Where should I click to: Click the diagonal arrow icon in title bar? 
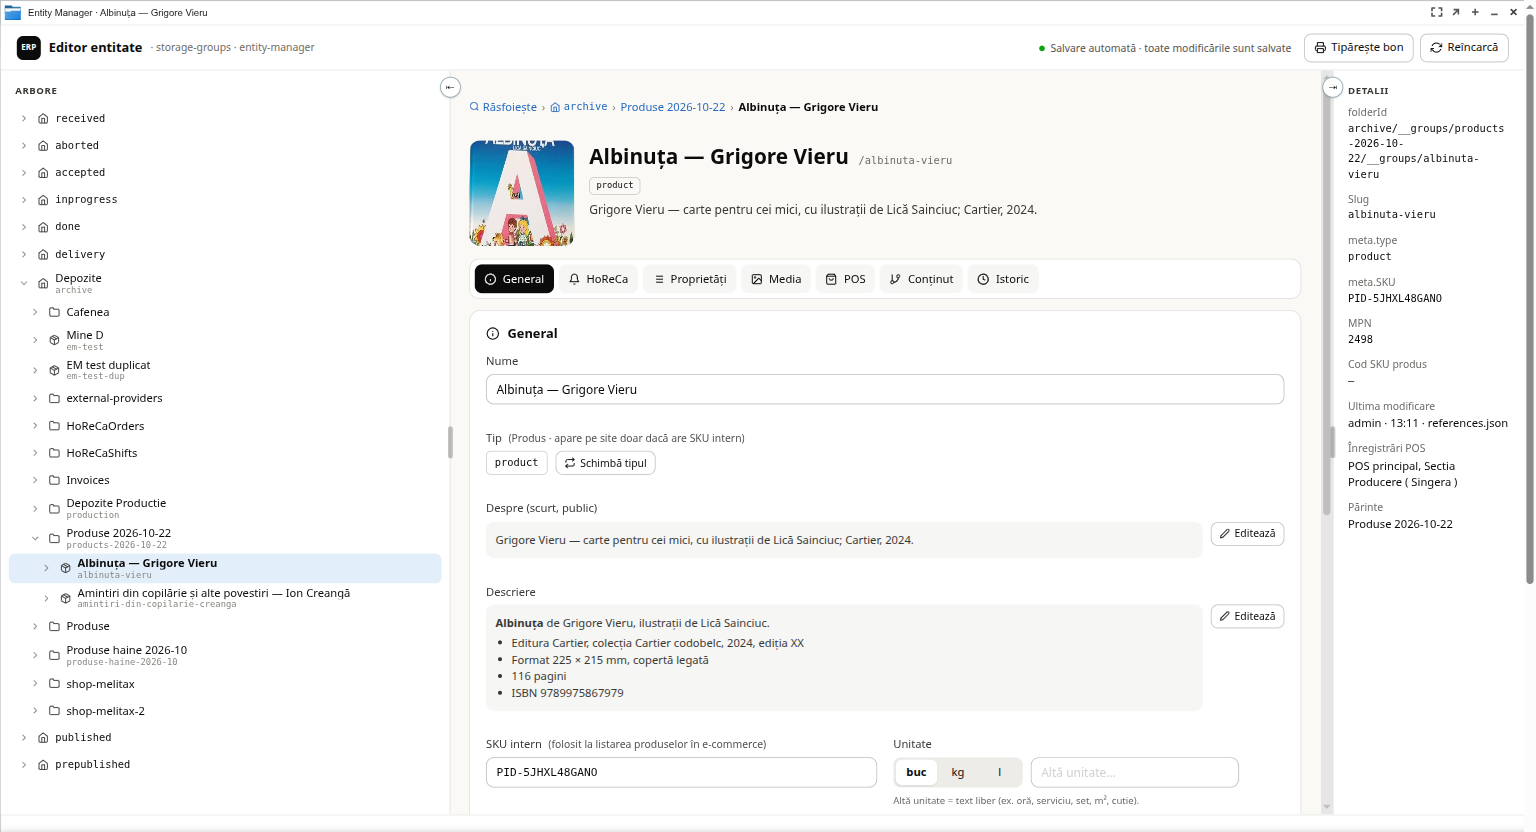point(1456,12)
